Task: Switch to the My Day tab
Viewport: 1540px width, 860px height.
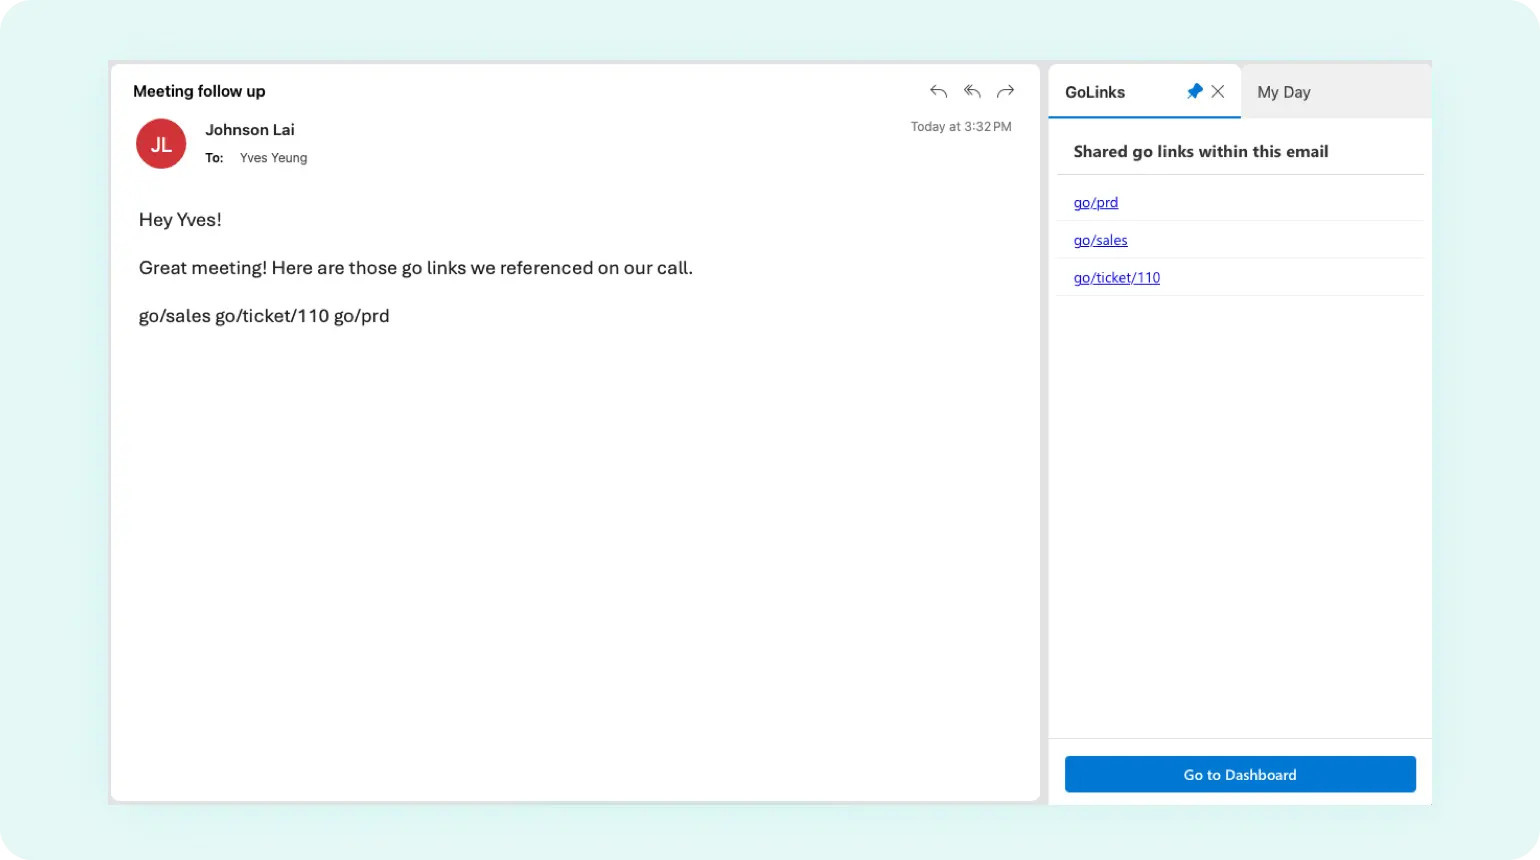Action: pos(1283,91)
